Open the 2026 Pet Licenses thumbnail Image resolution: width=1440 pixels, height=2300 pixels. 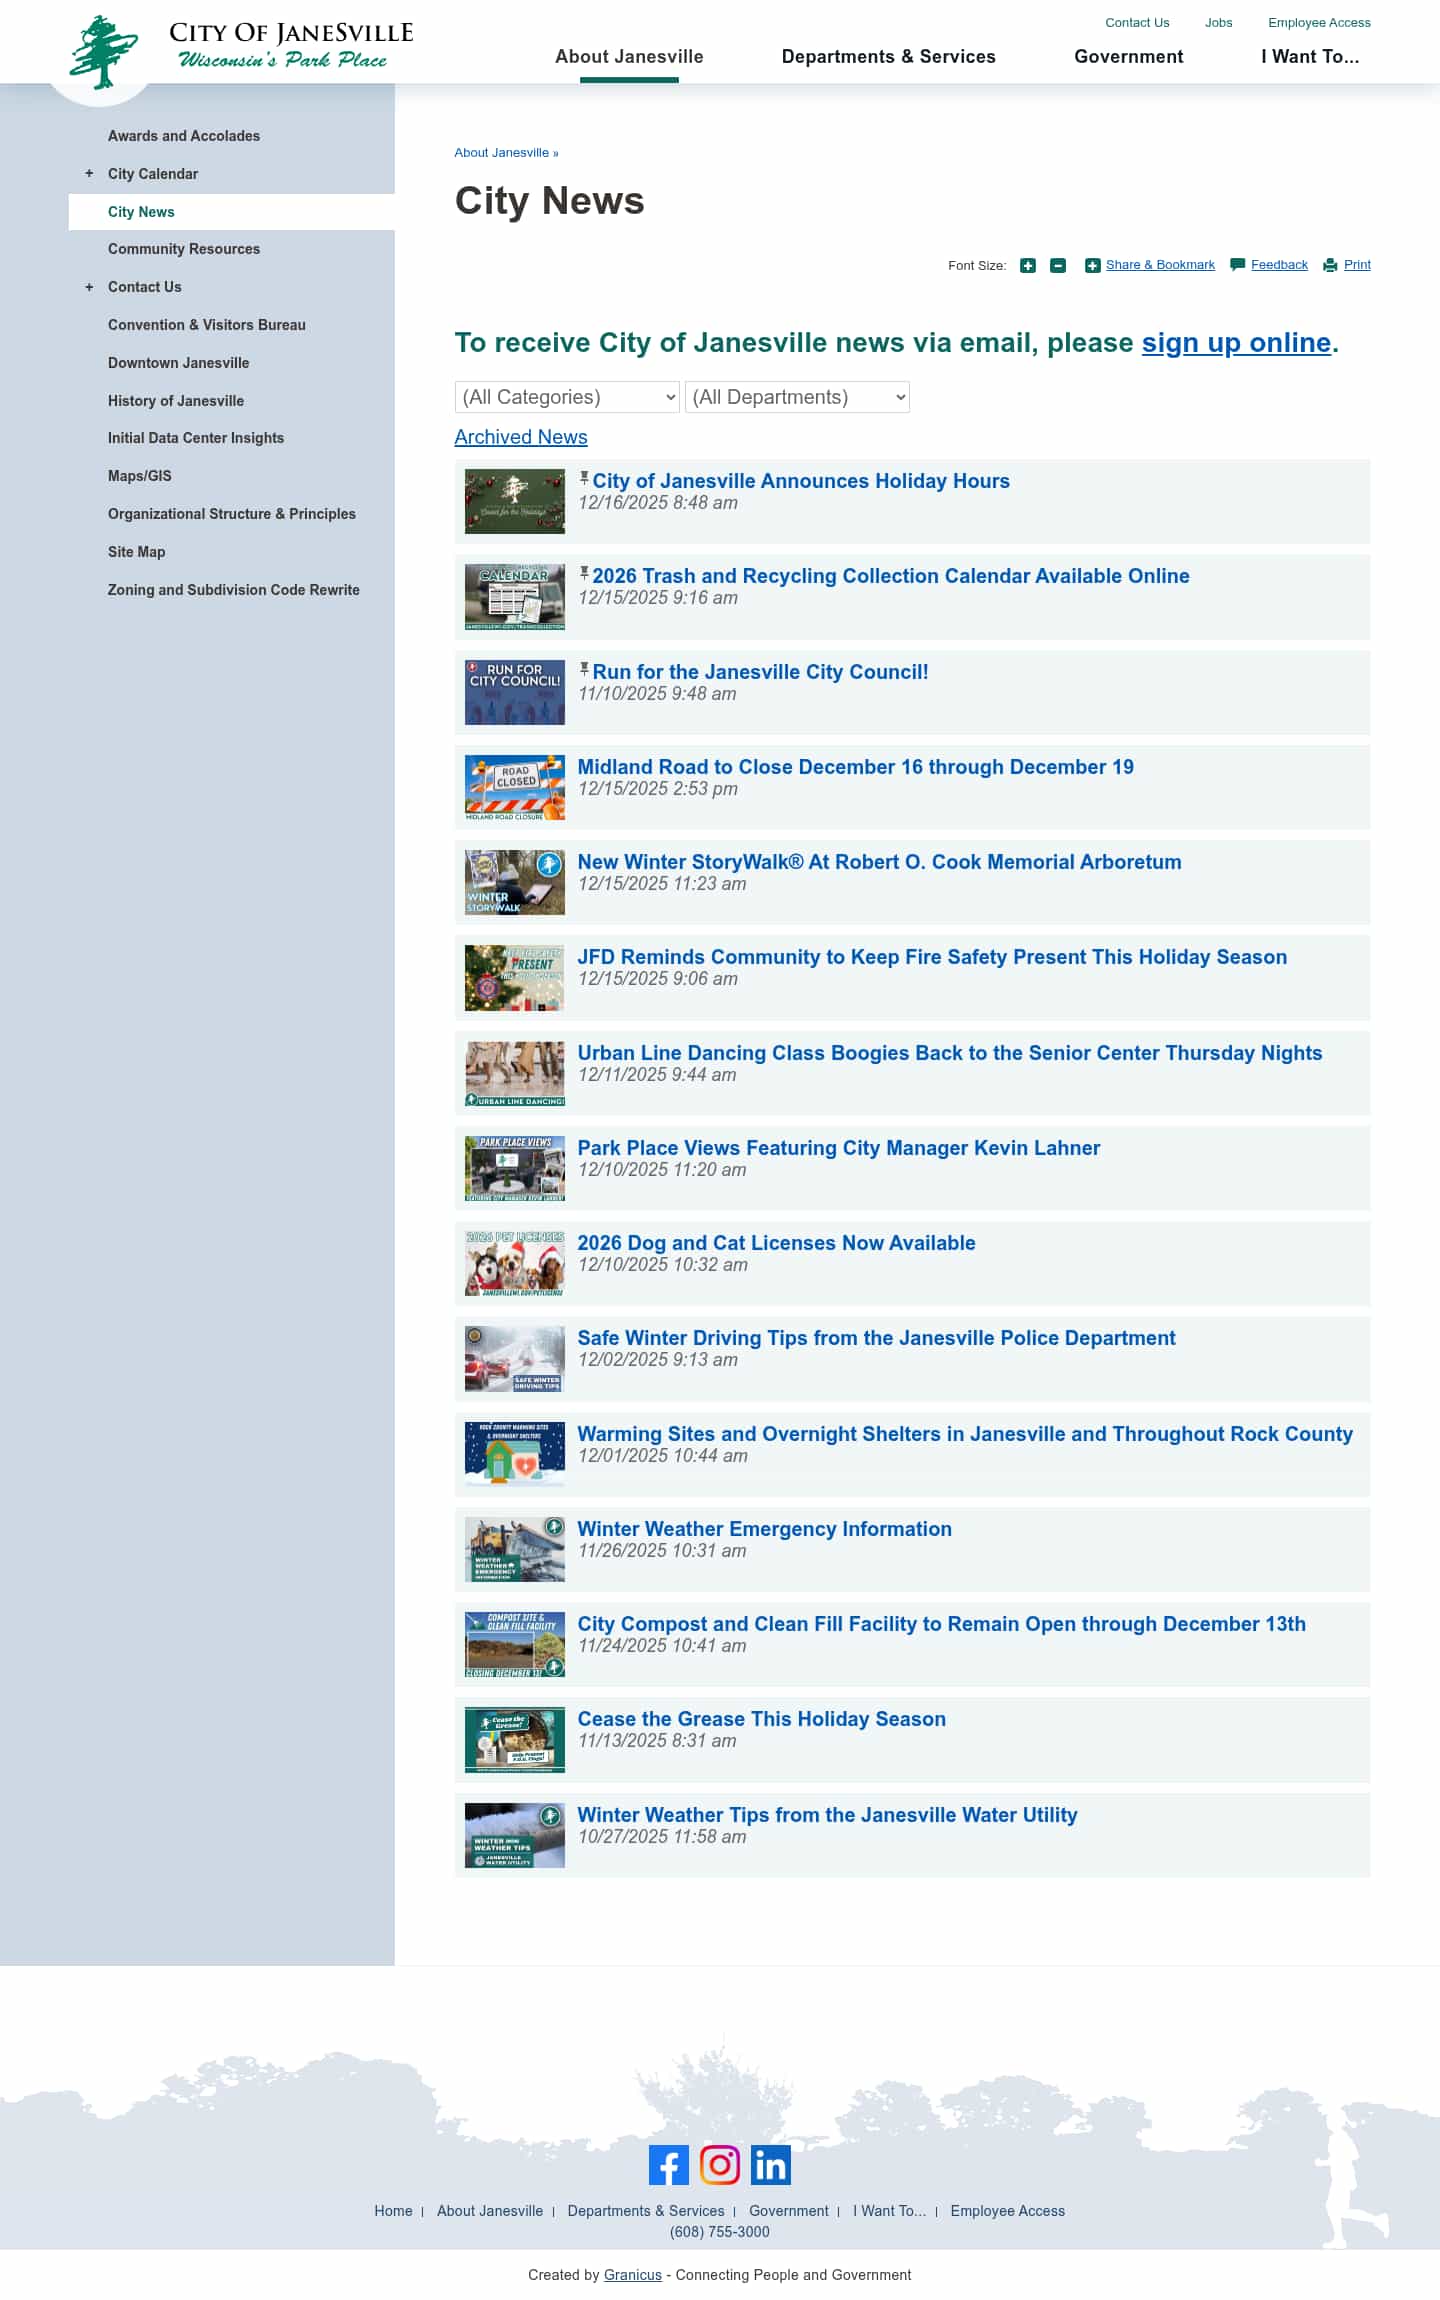tap(514, 1263)
